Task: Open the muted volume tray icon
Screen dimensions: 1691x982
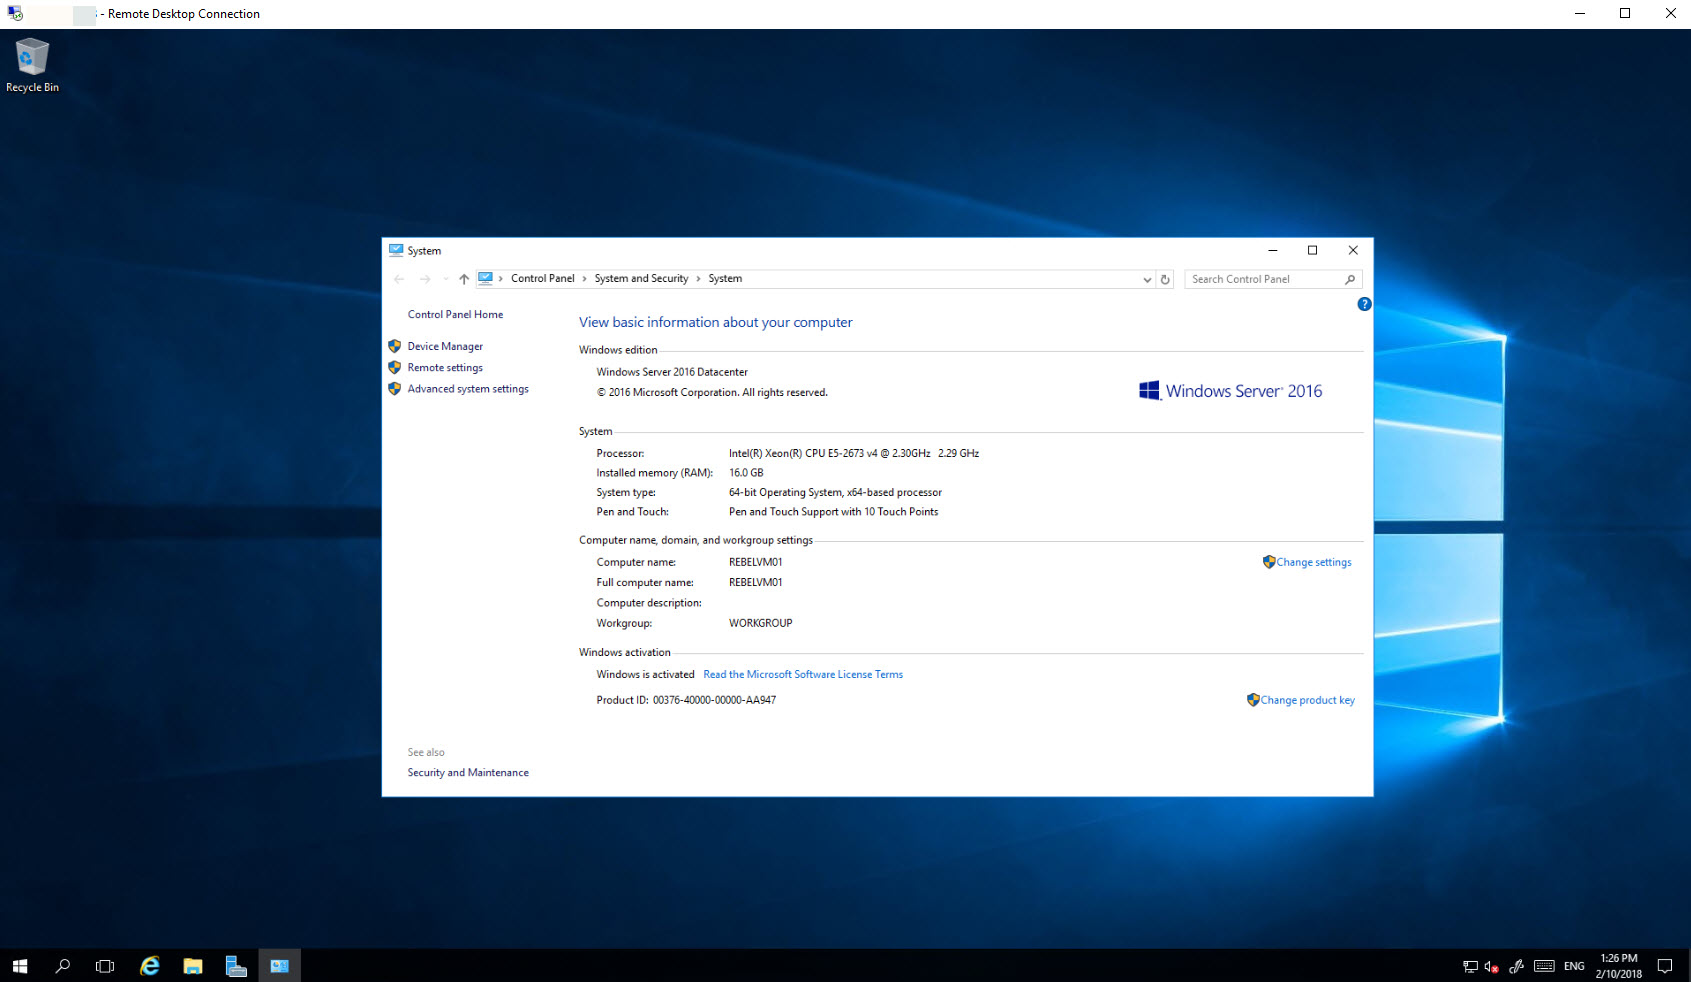Action: click(x=1492, y=967)
